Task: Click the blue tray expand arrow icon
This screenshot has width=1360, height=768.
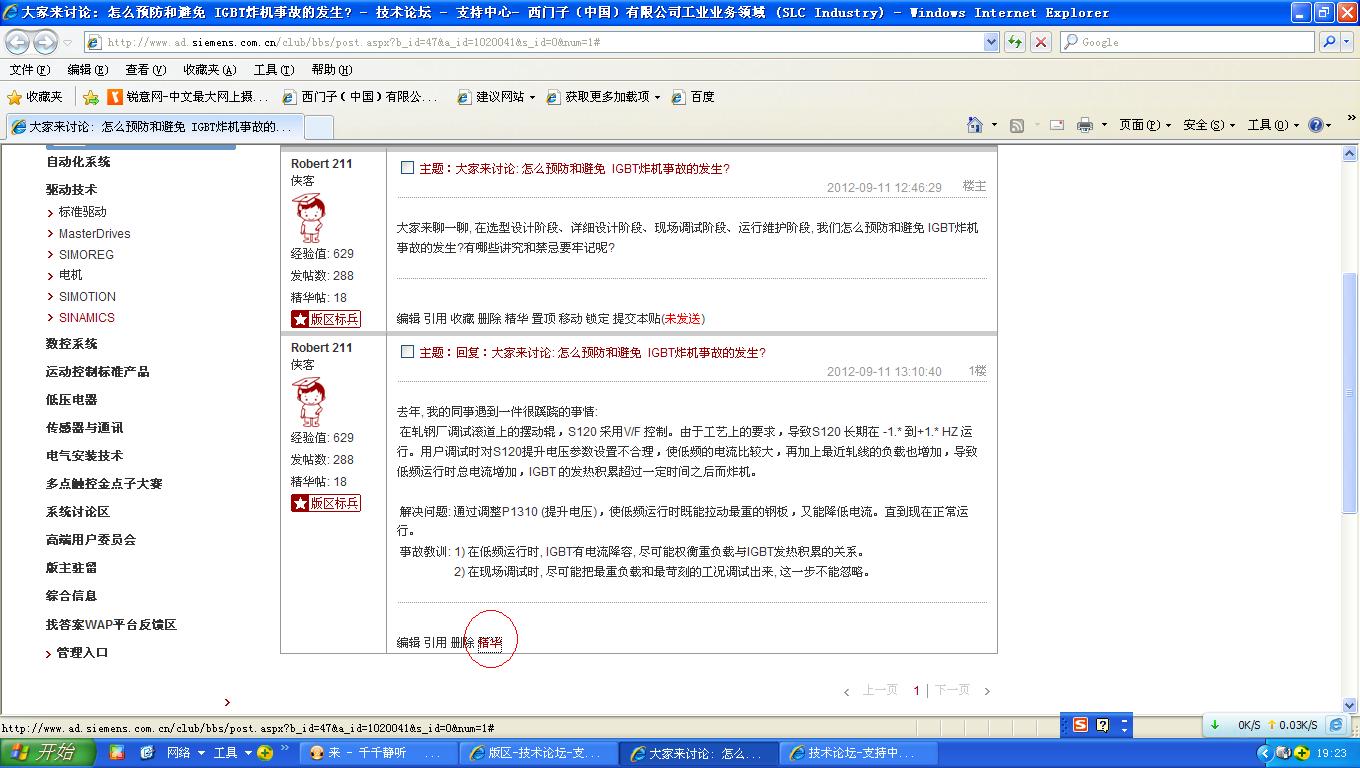Action: (1264, 753)
